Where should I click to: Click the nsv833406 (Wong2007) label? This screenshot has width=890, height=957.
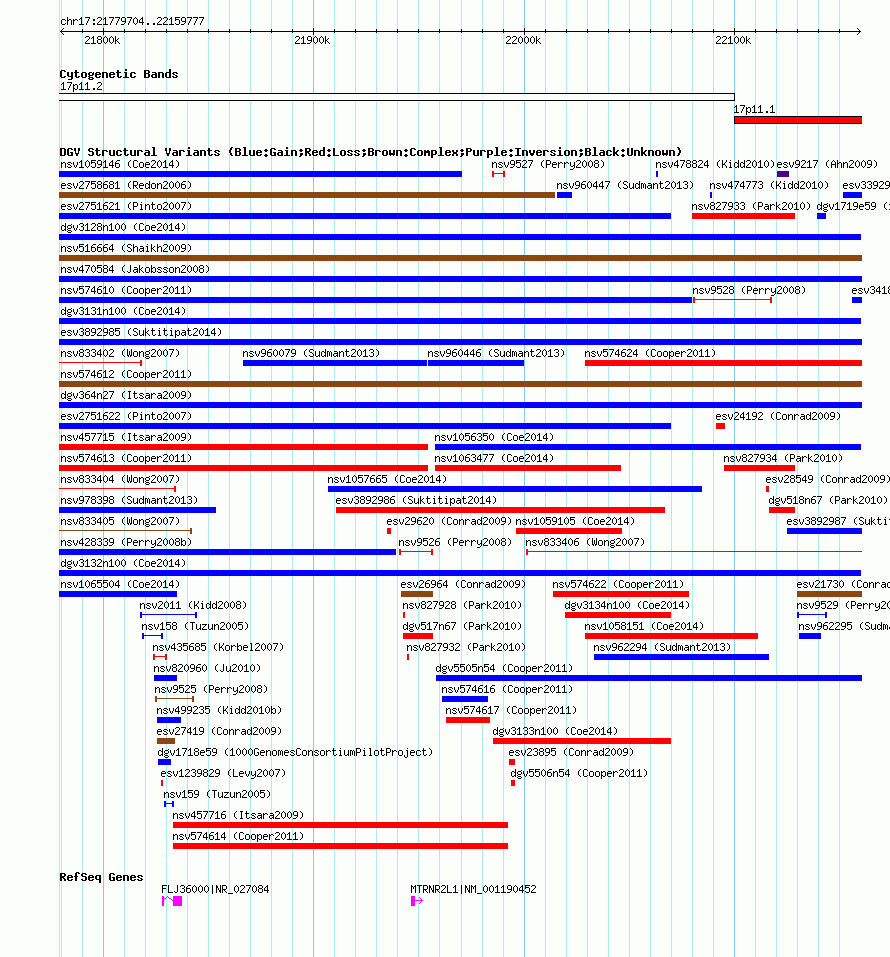585,542
